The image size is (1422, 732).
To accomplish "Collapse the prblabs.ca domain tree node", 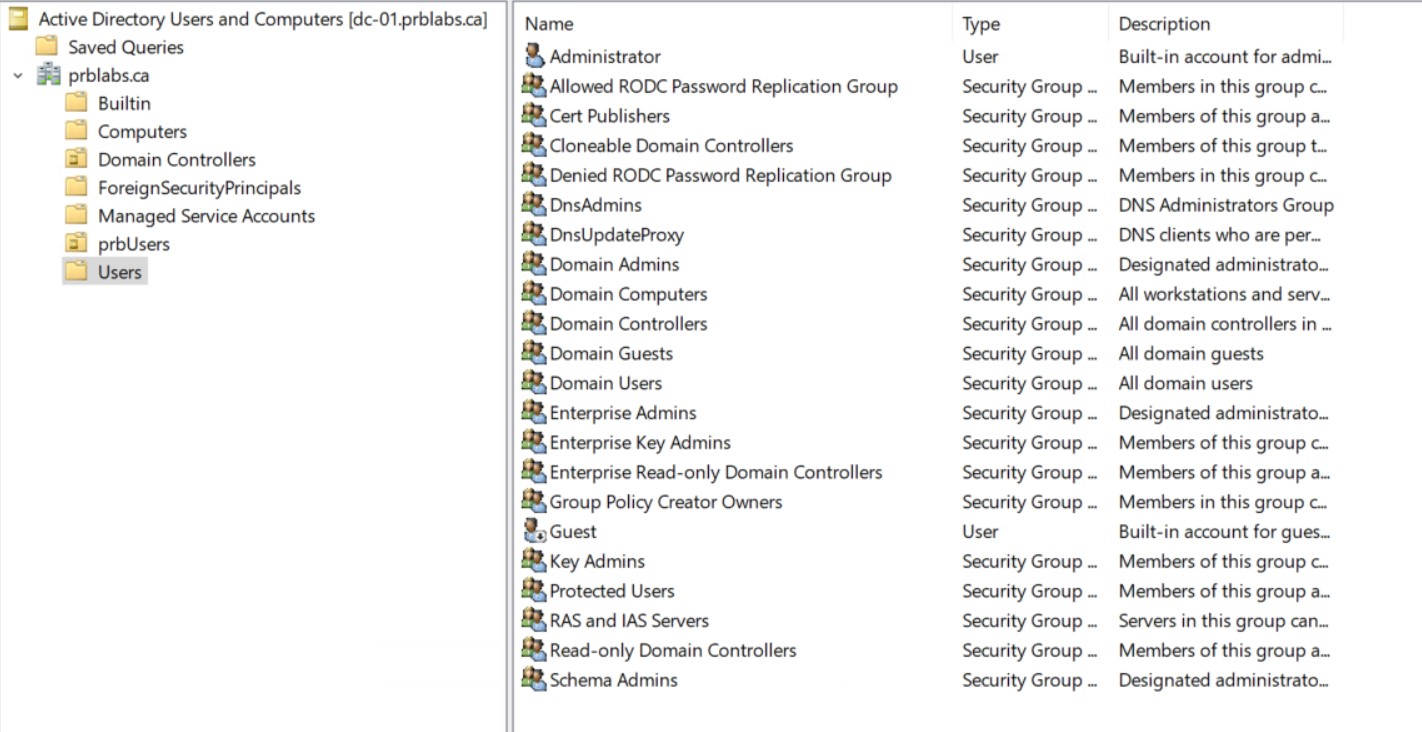I will (x=18, y=75).
